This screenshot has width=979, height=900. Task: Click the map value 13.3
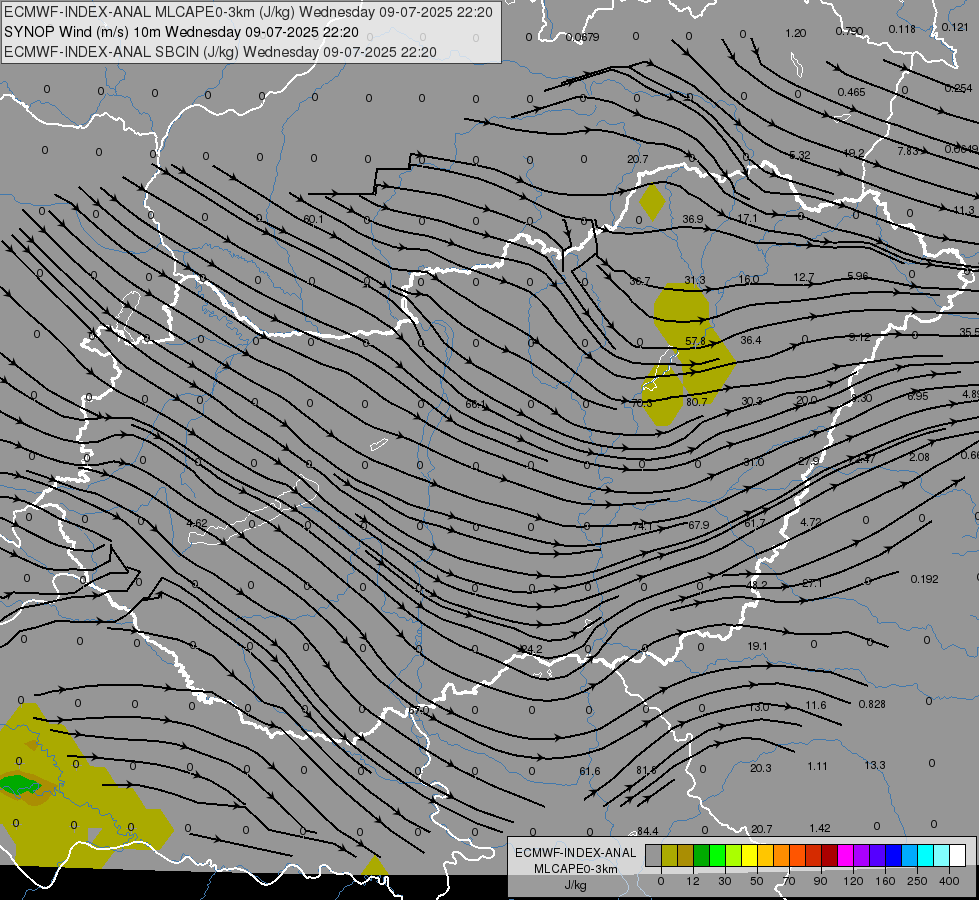pos(875,765)
